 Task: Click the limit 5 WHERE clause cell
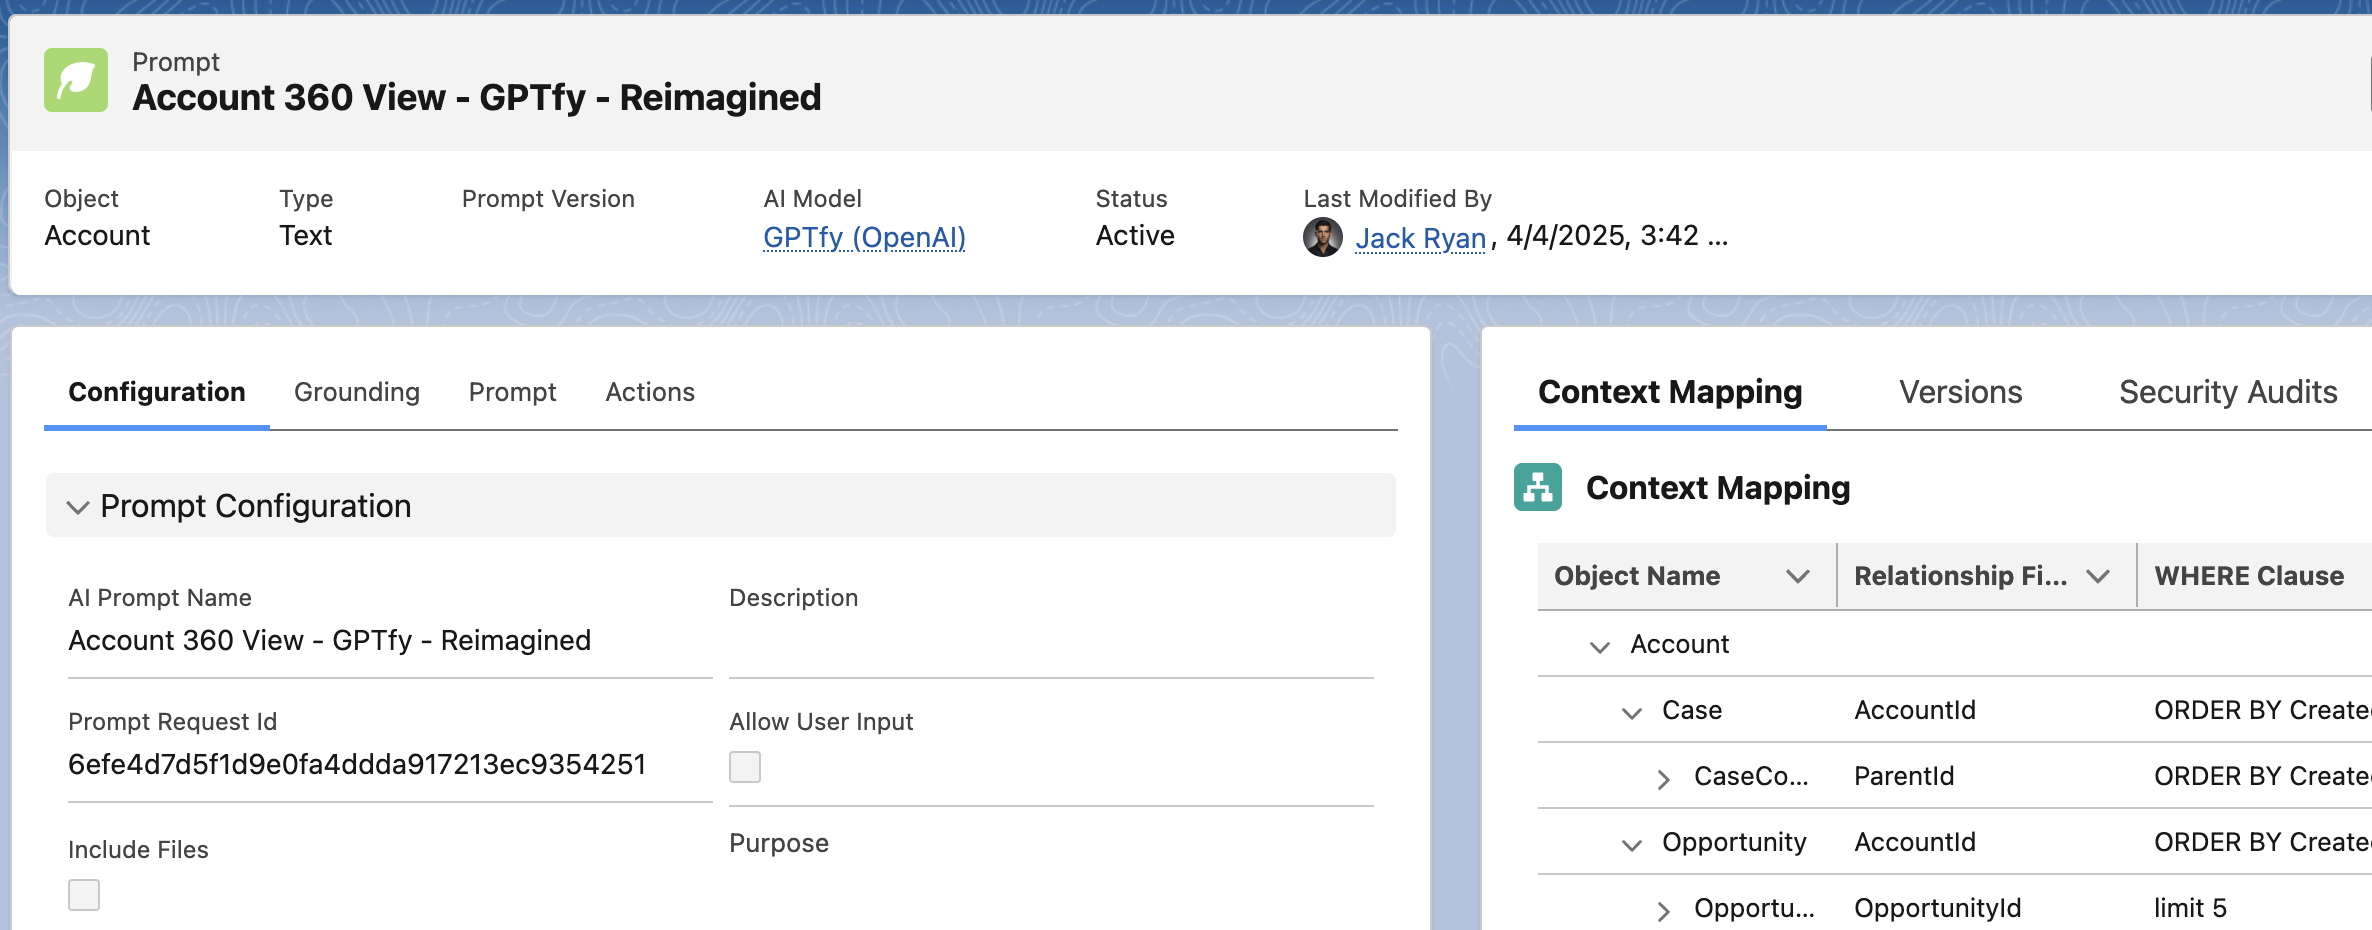tap(2190, 908)
